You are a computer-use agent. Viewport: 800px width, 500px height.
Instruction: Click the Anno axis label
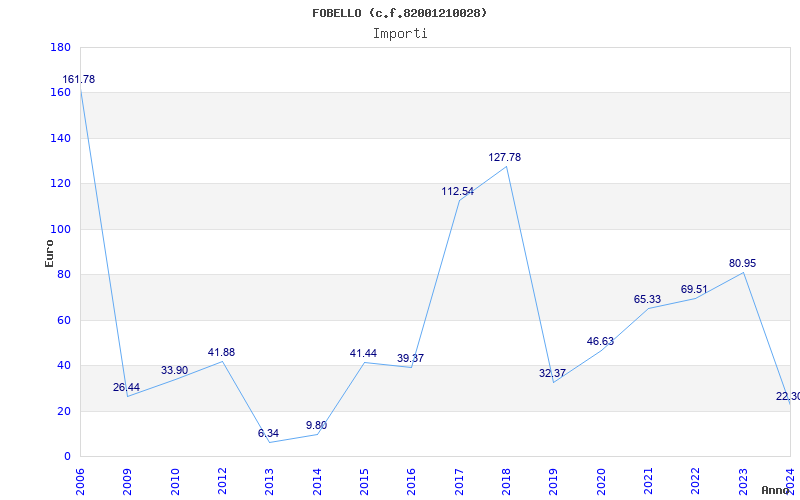(775, 490)
